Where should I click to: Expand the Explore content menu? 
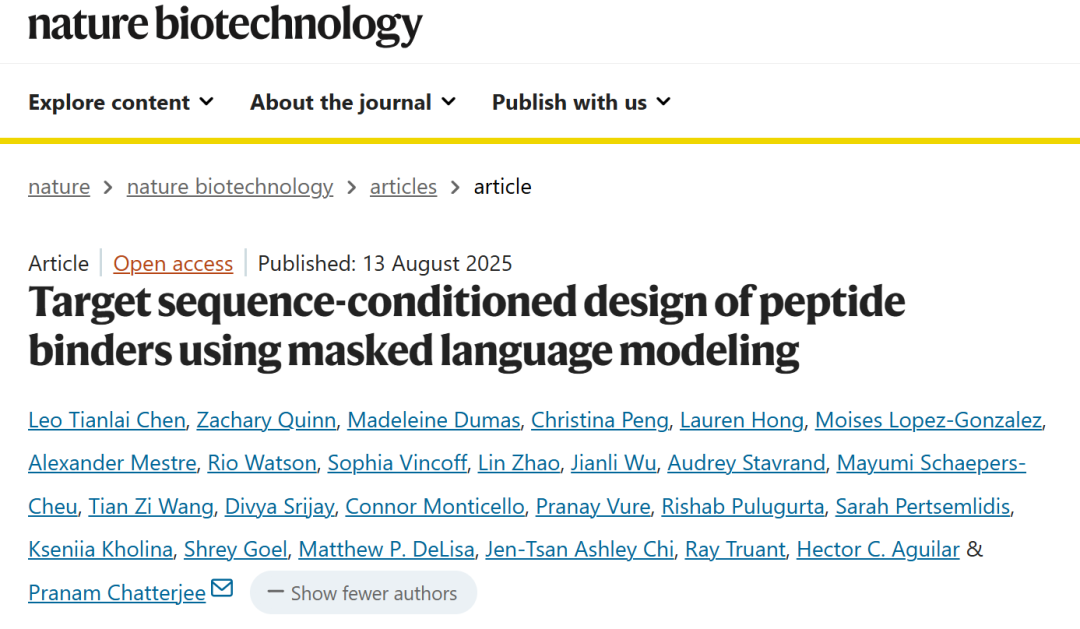click(x=121, y=103)
